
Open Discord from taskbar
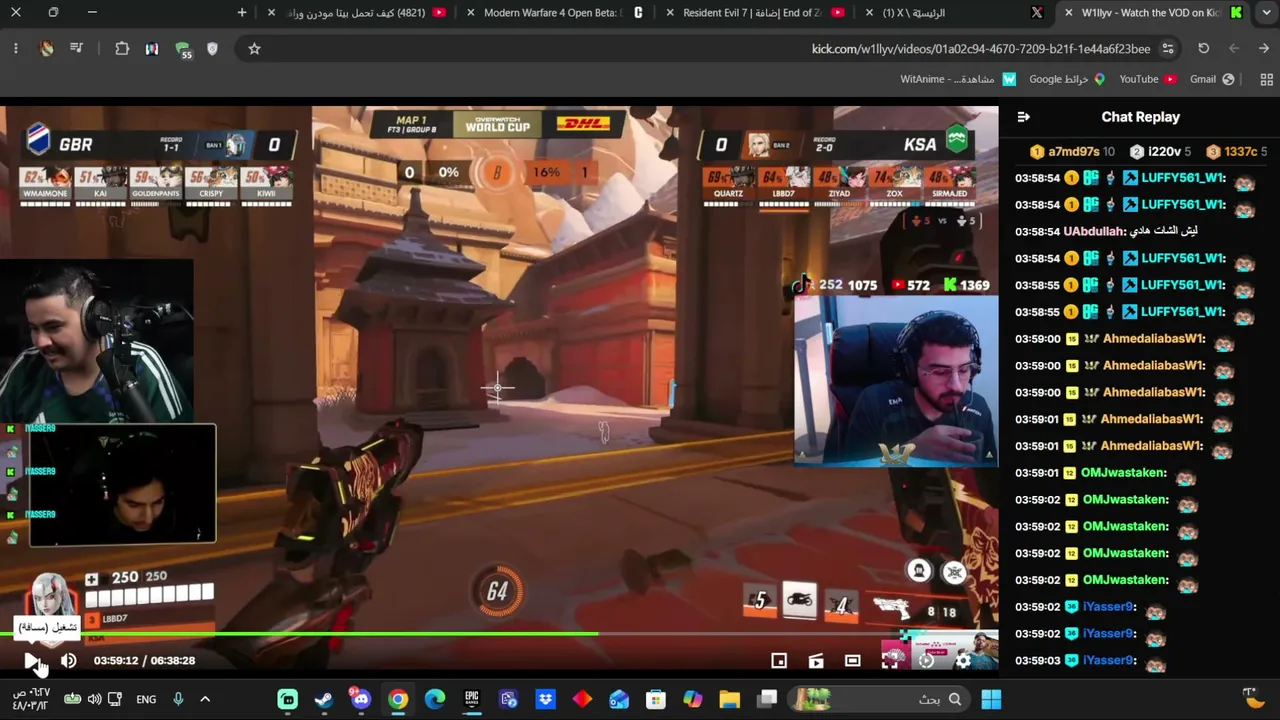point(361,699)
